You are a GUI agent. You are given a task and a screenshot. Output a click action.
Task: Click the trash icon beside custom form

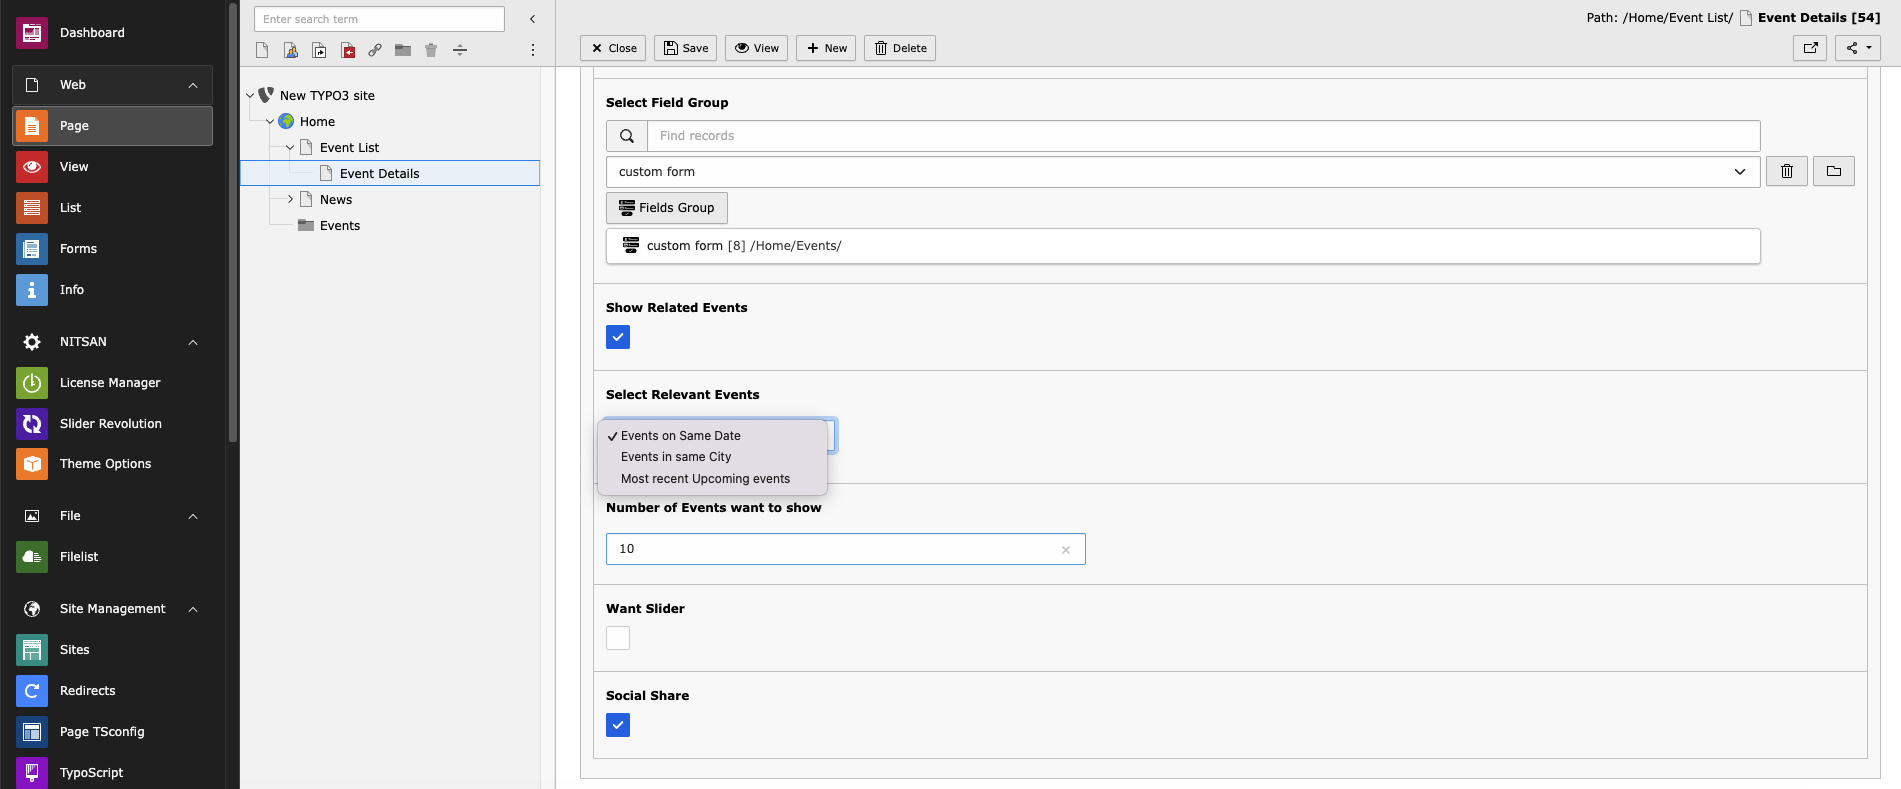point(1787,171)
